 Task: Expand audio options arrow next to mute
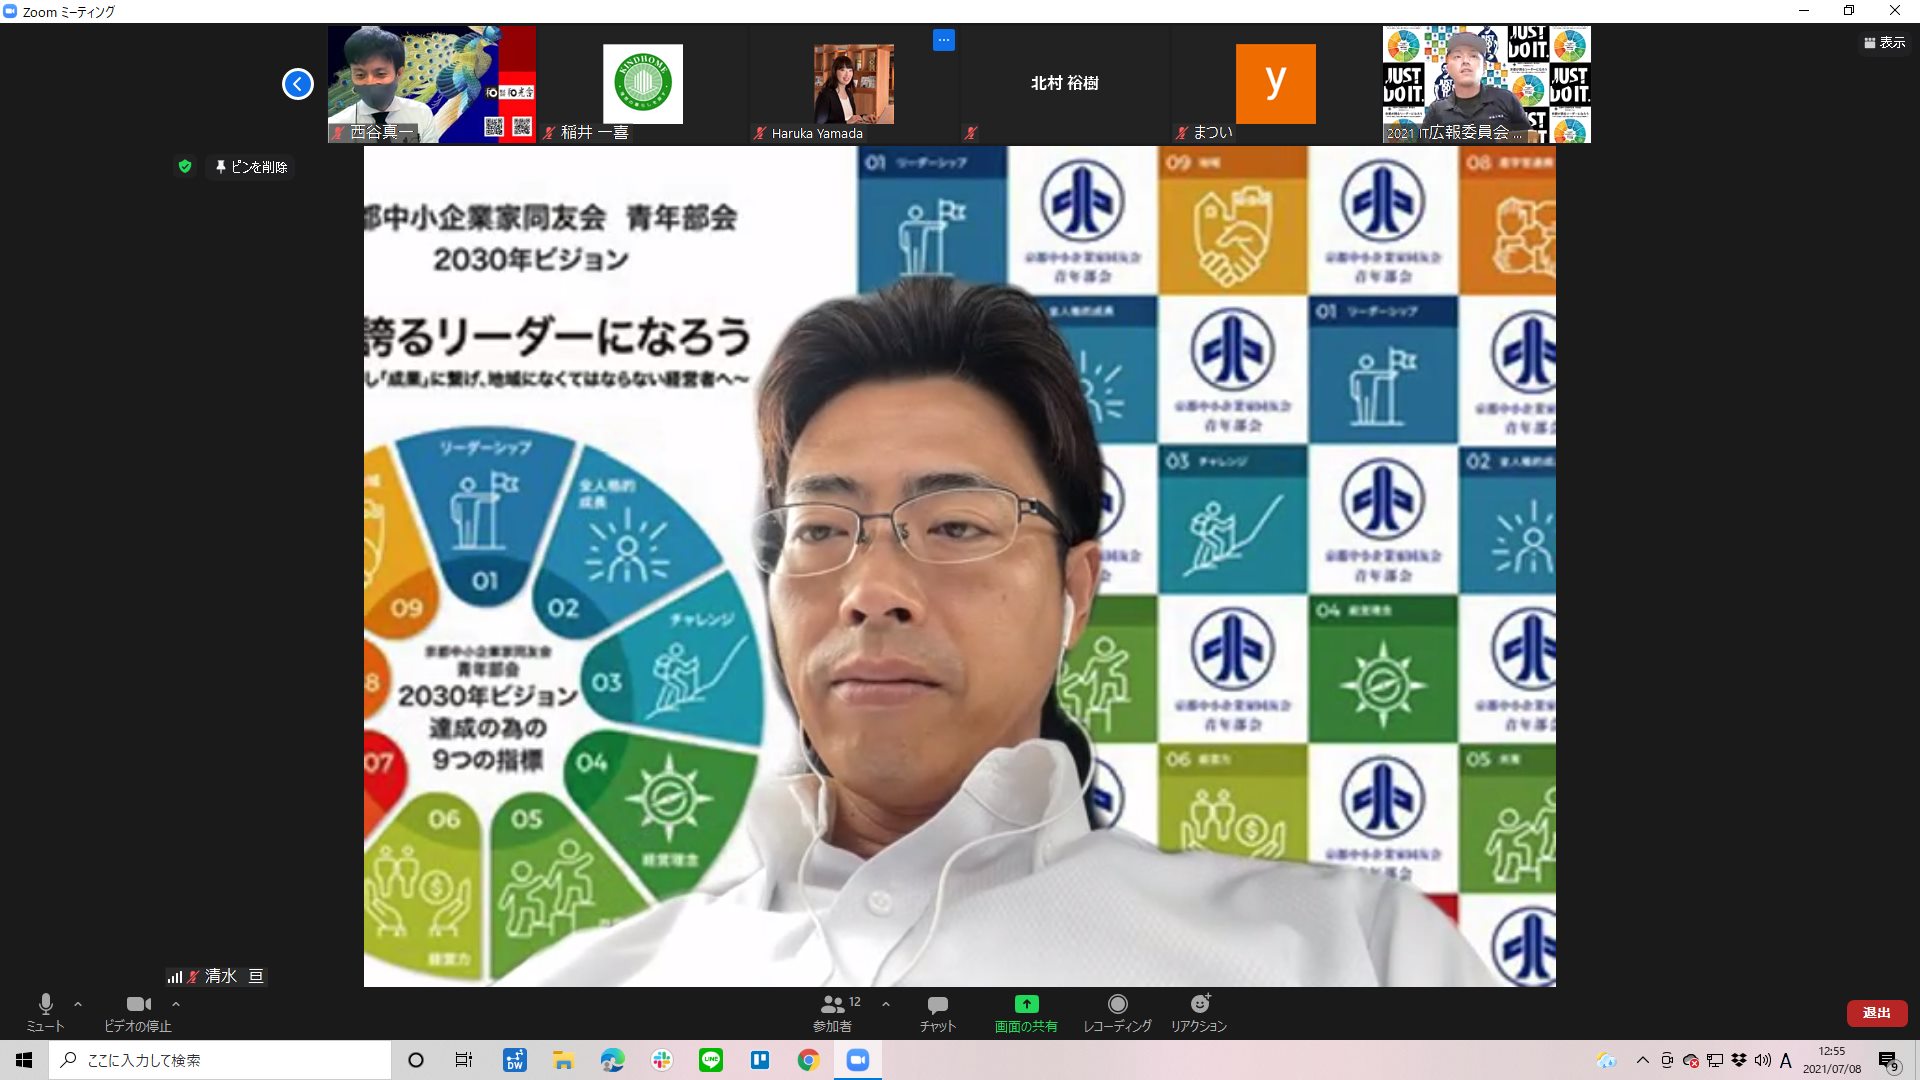(78, 1004)
